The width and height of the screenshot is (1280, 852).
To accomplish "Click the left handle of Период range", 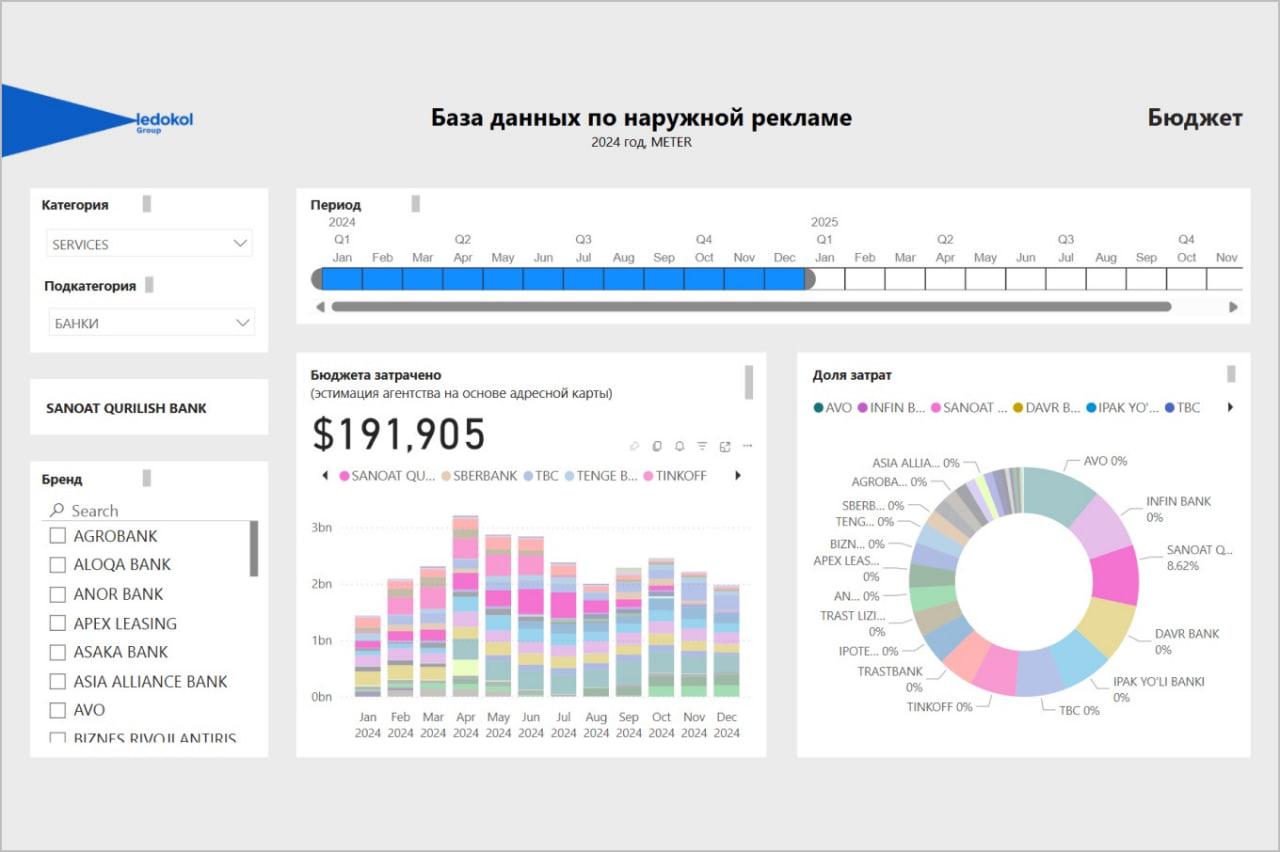I will click(x=318, y=279).
